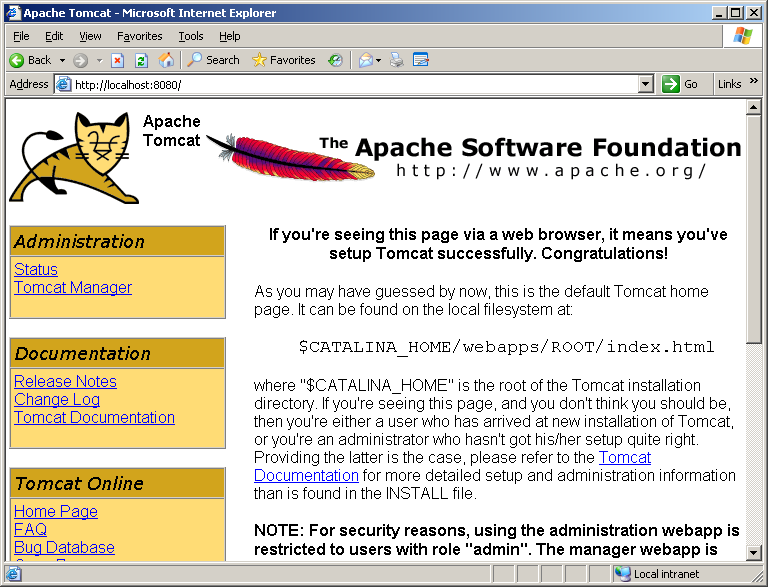Open the Bug Database link

click(x=64, y=547)
